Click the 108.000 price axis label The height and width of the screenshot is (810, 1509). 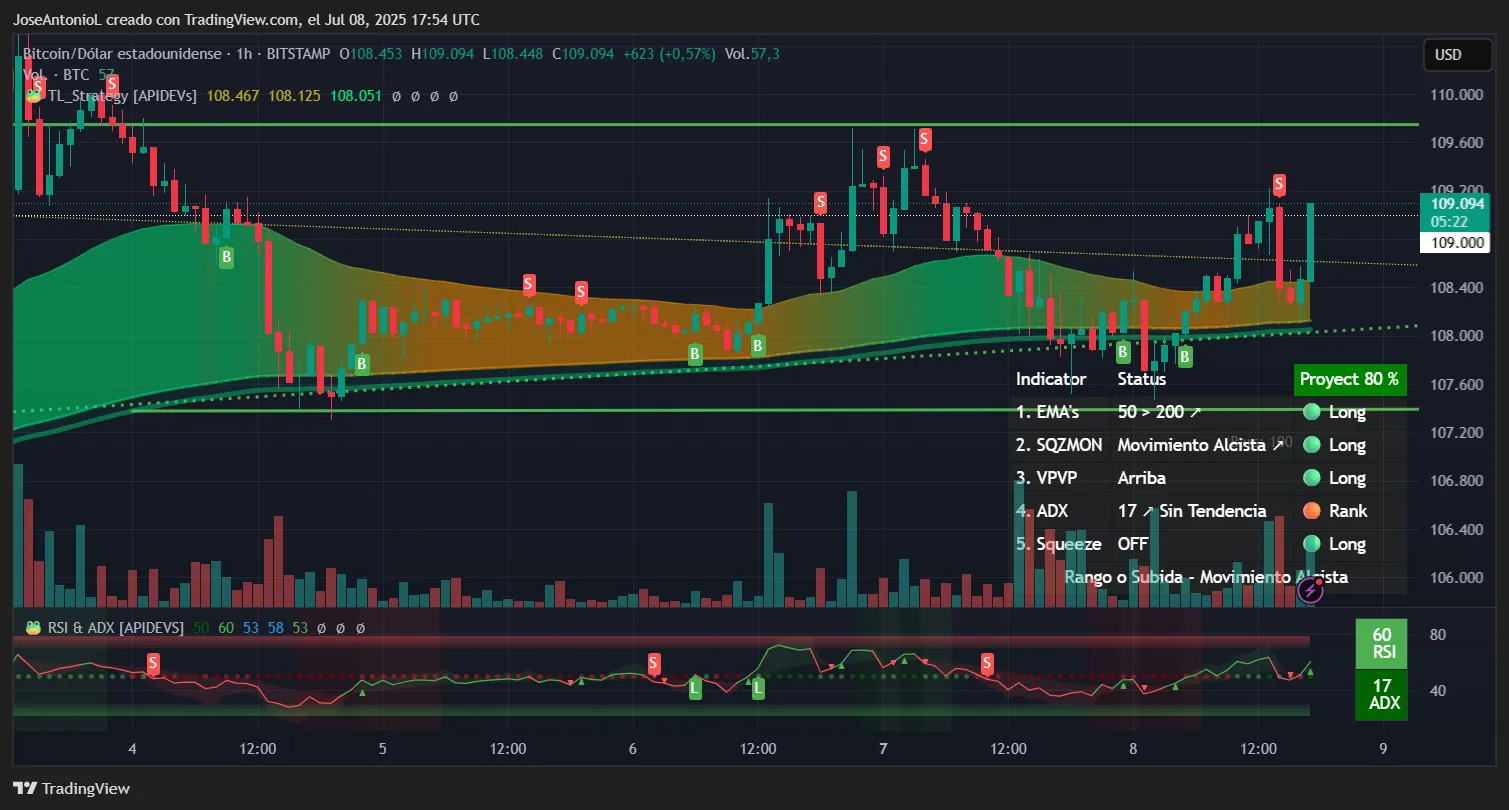coord(1456,336)
